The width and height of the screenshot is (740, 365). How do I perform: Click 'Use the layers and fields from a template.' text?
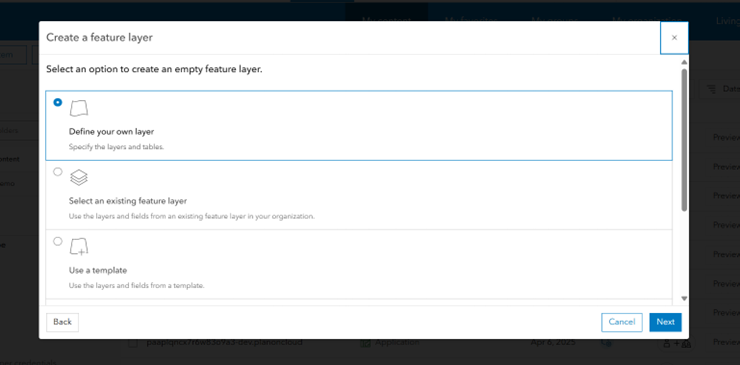tap(136, 286)
